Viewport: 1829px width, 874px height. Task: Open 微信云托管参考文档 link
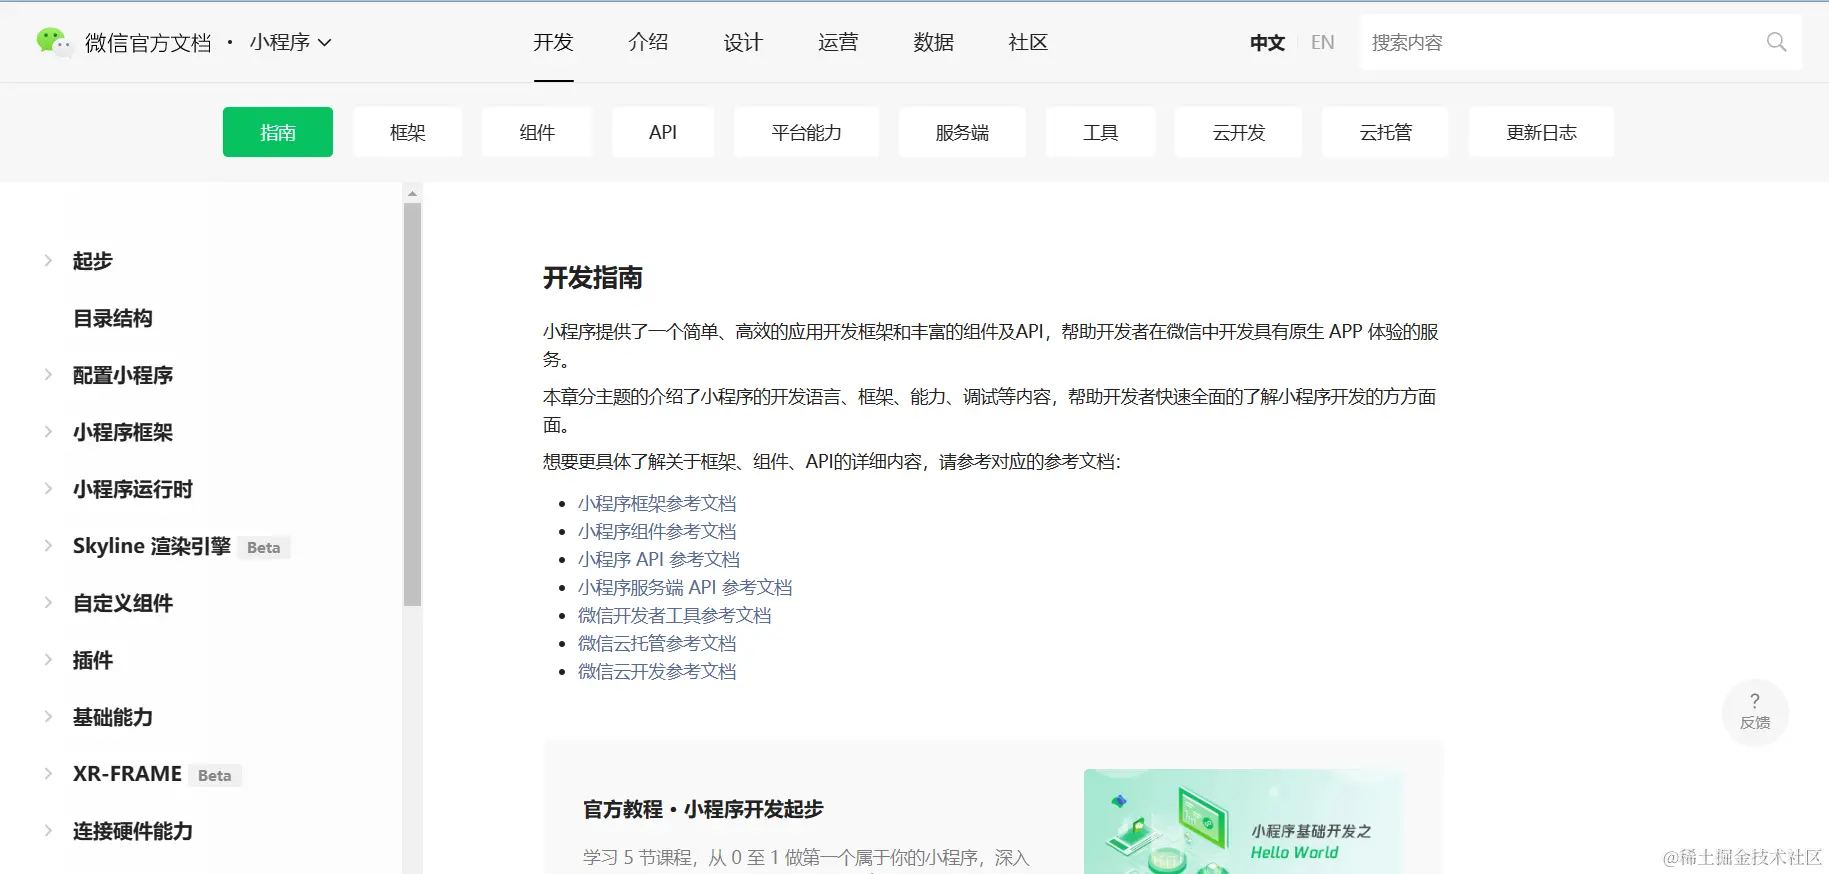point(657,643)
